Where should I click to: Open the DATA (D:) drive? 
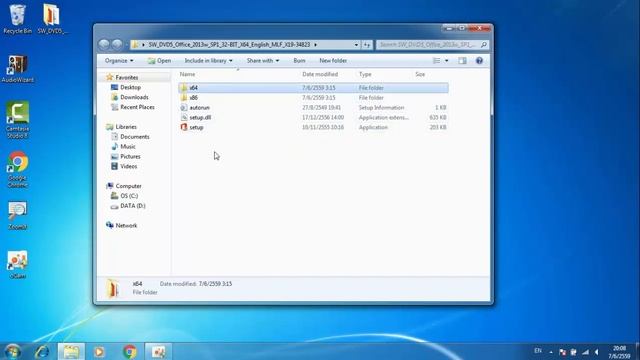point(133,206)
